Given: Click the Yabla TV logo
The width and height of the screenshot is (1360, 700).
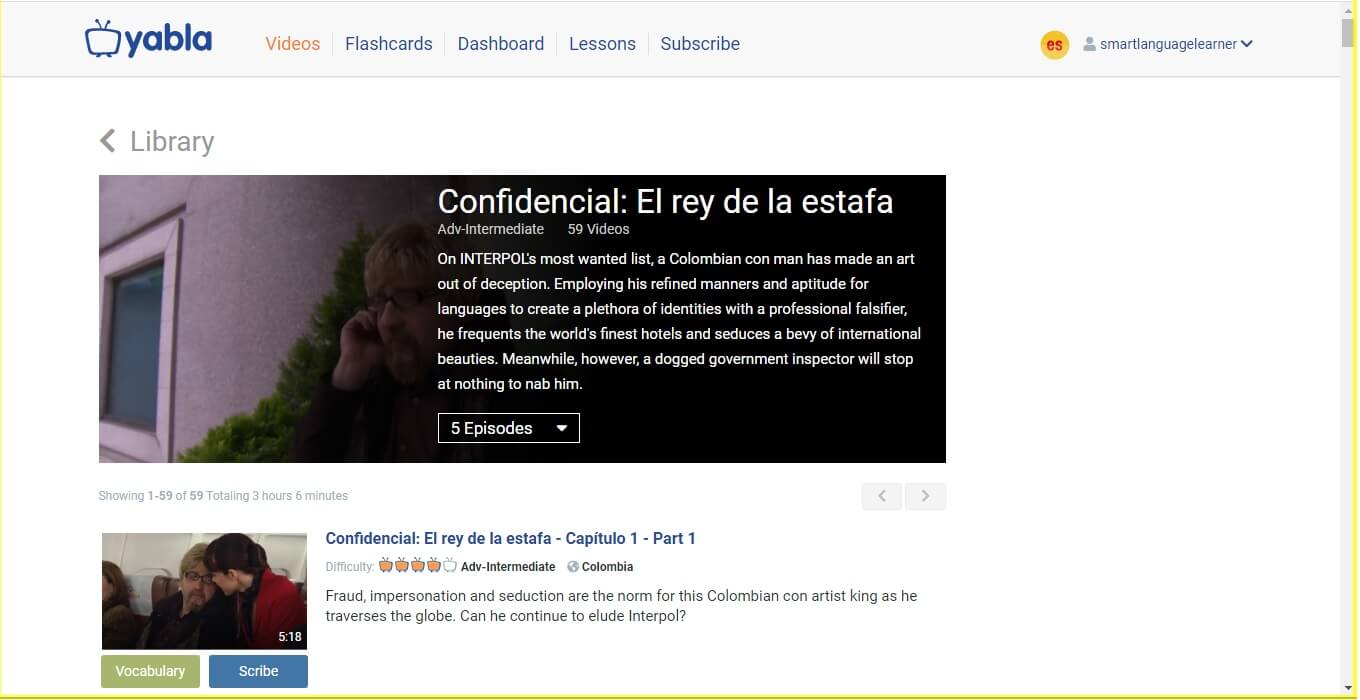Looking at the screenshot, I should pos(148,40).
